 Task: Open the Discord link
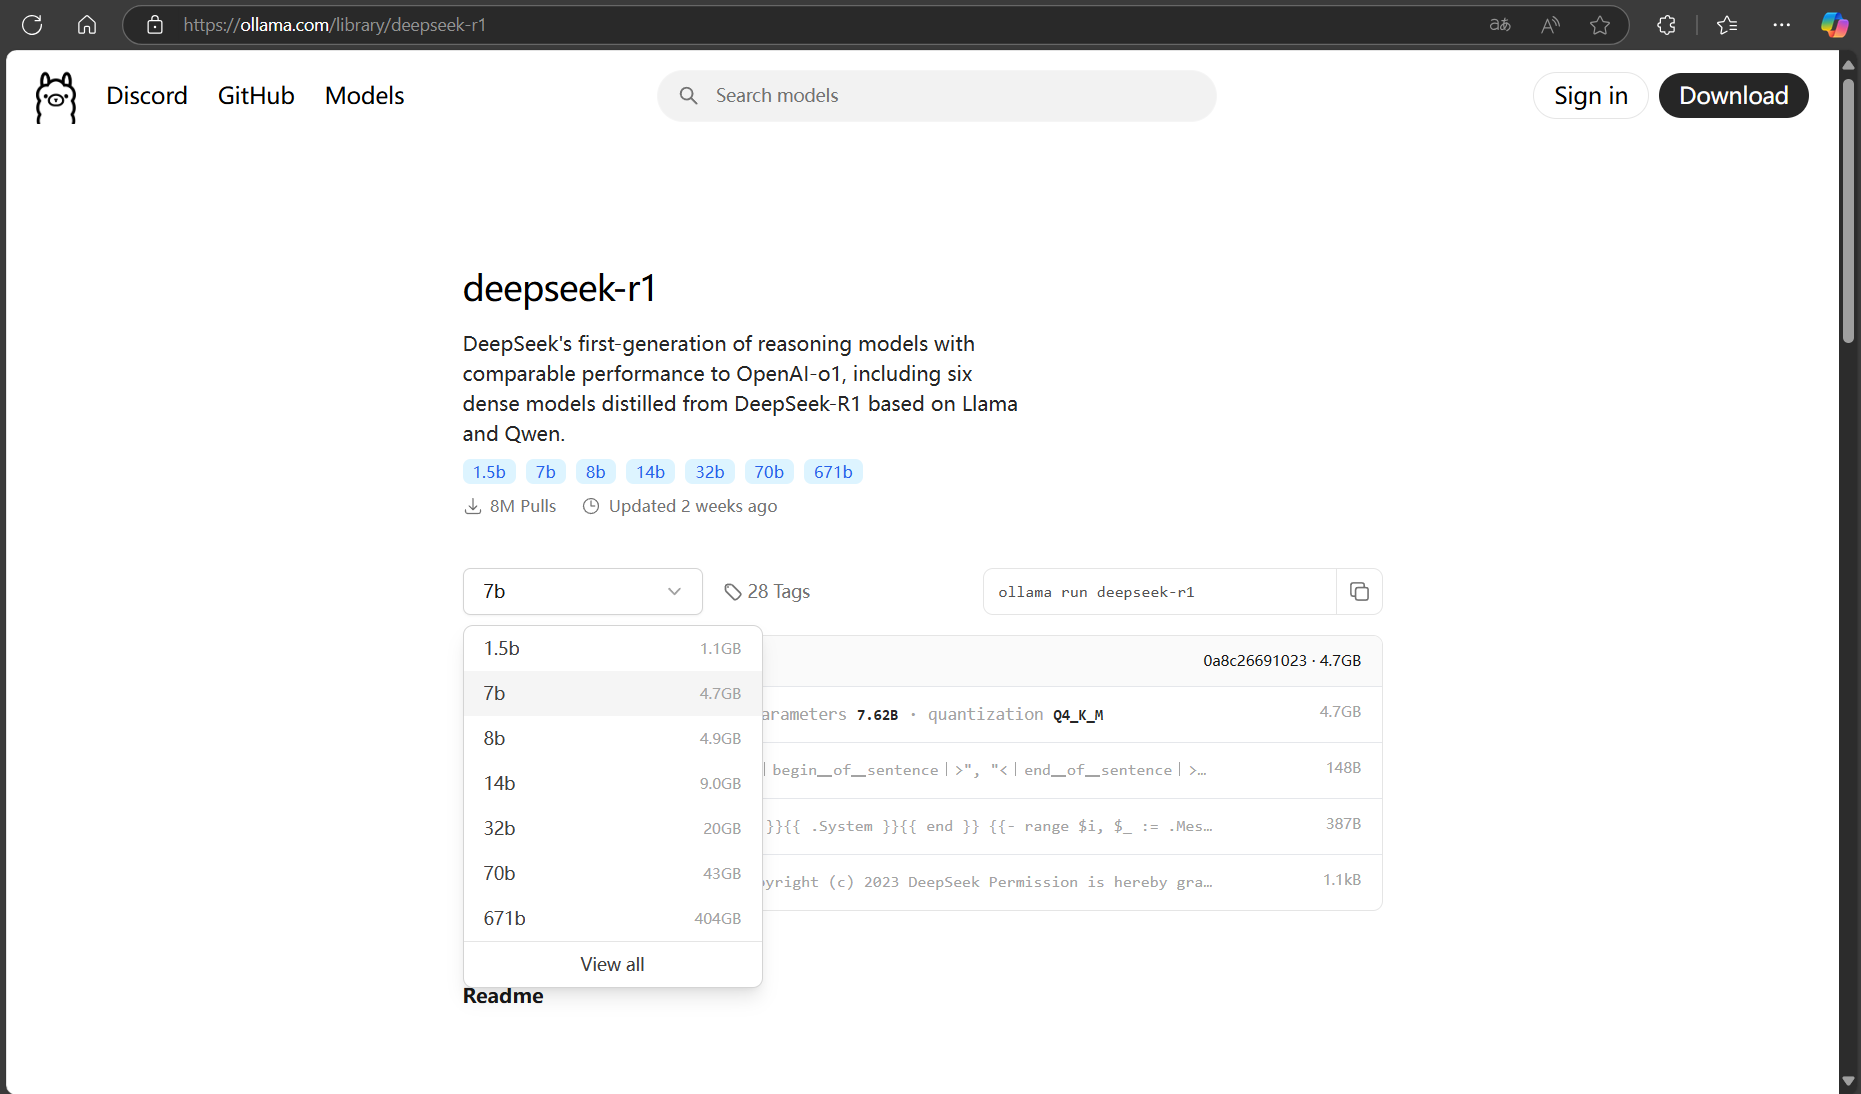pos(147,96)
